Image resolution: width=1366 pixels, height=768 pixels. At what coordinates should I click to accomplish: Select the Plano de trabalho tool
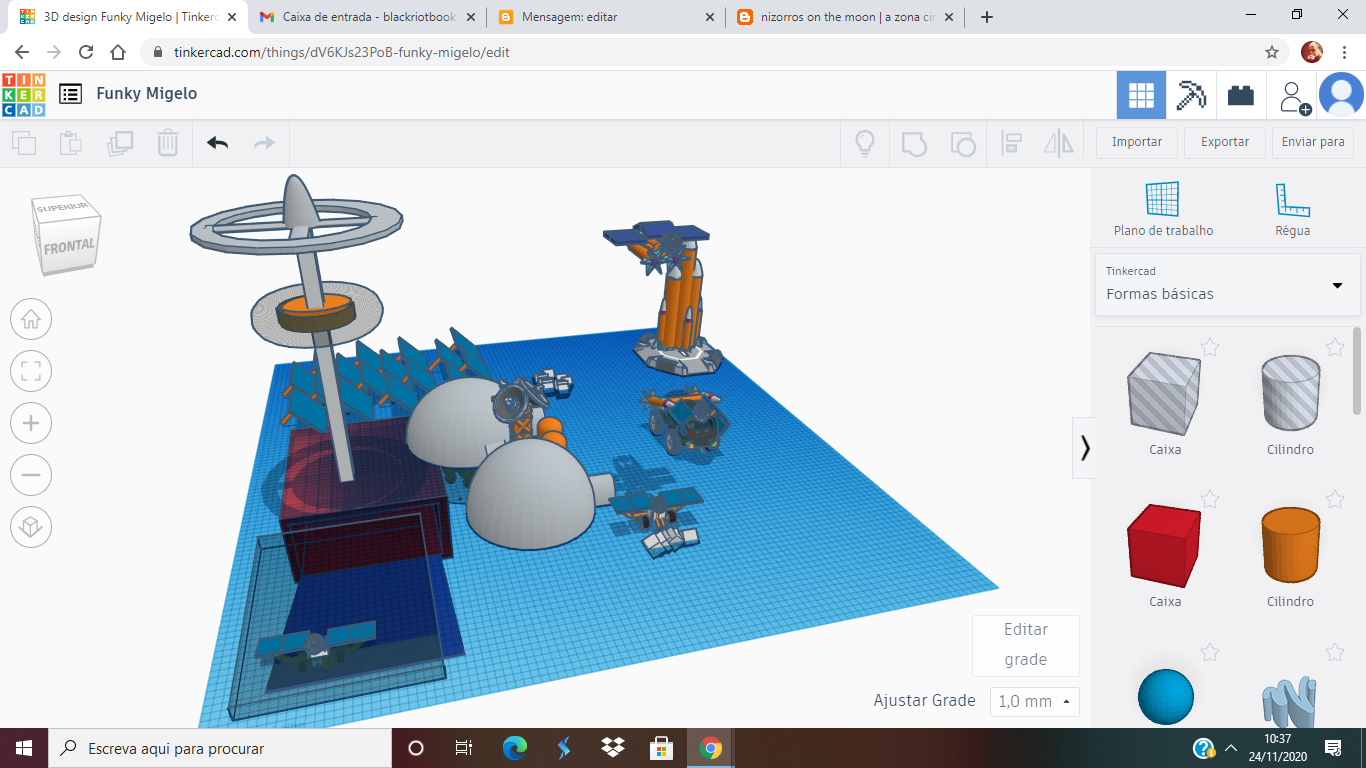pyautogui.click(x=1163, y=209)
